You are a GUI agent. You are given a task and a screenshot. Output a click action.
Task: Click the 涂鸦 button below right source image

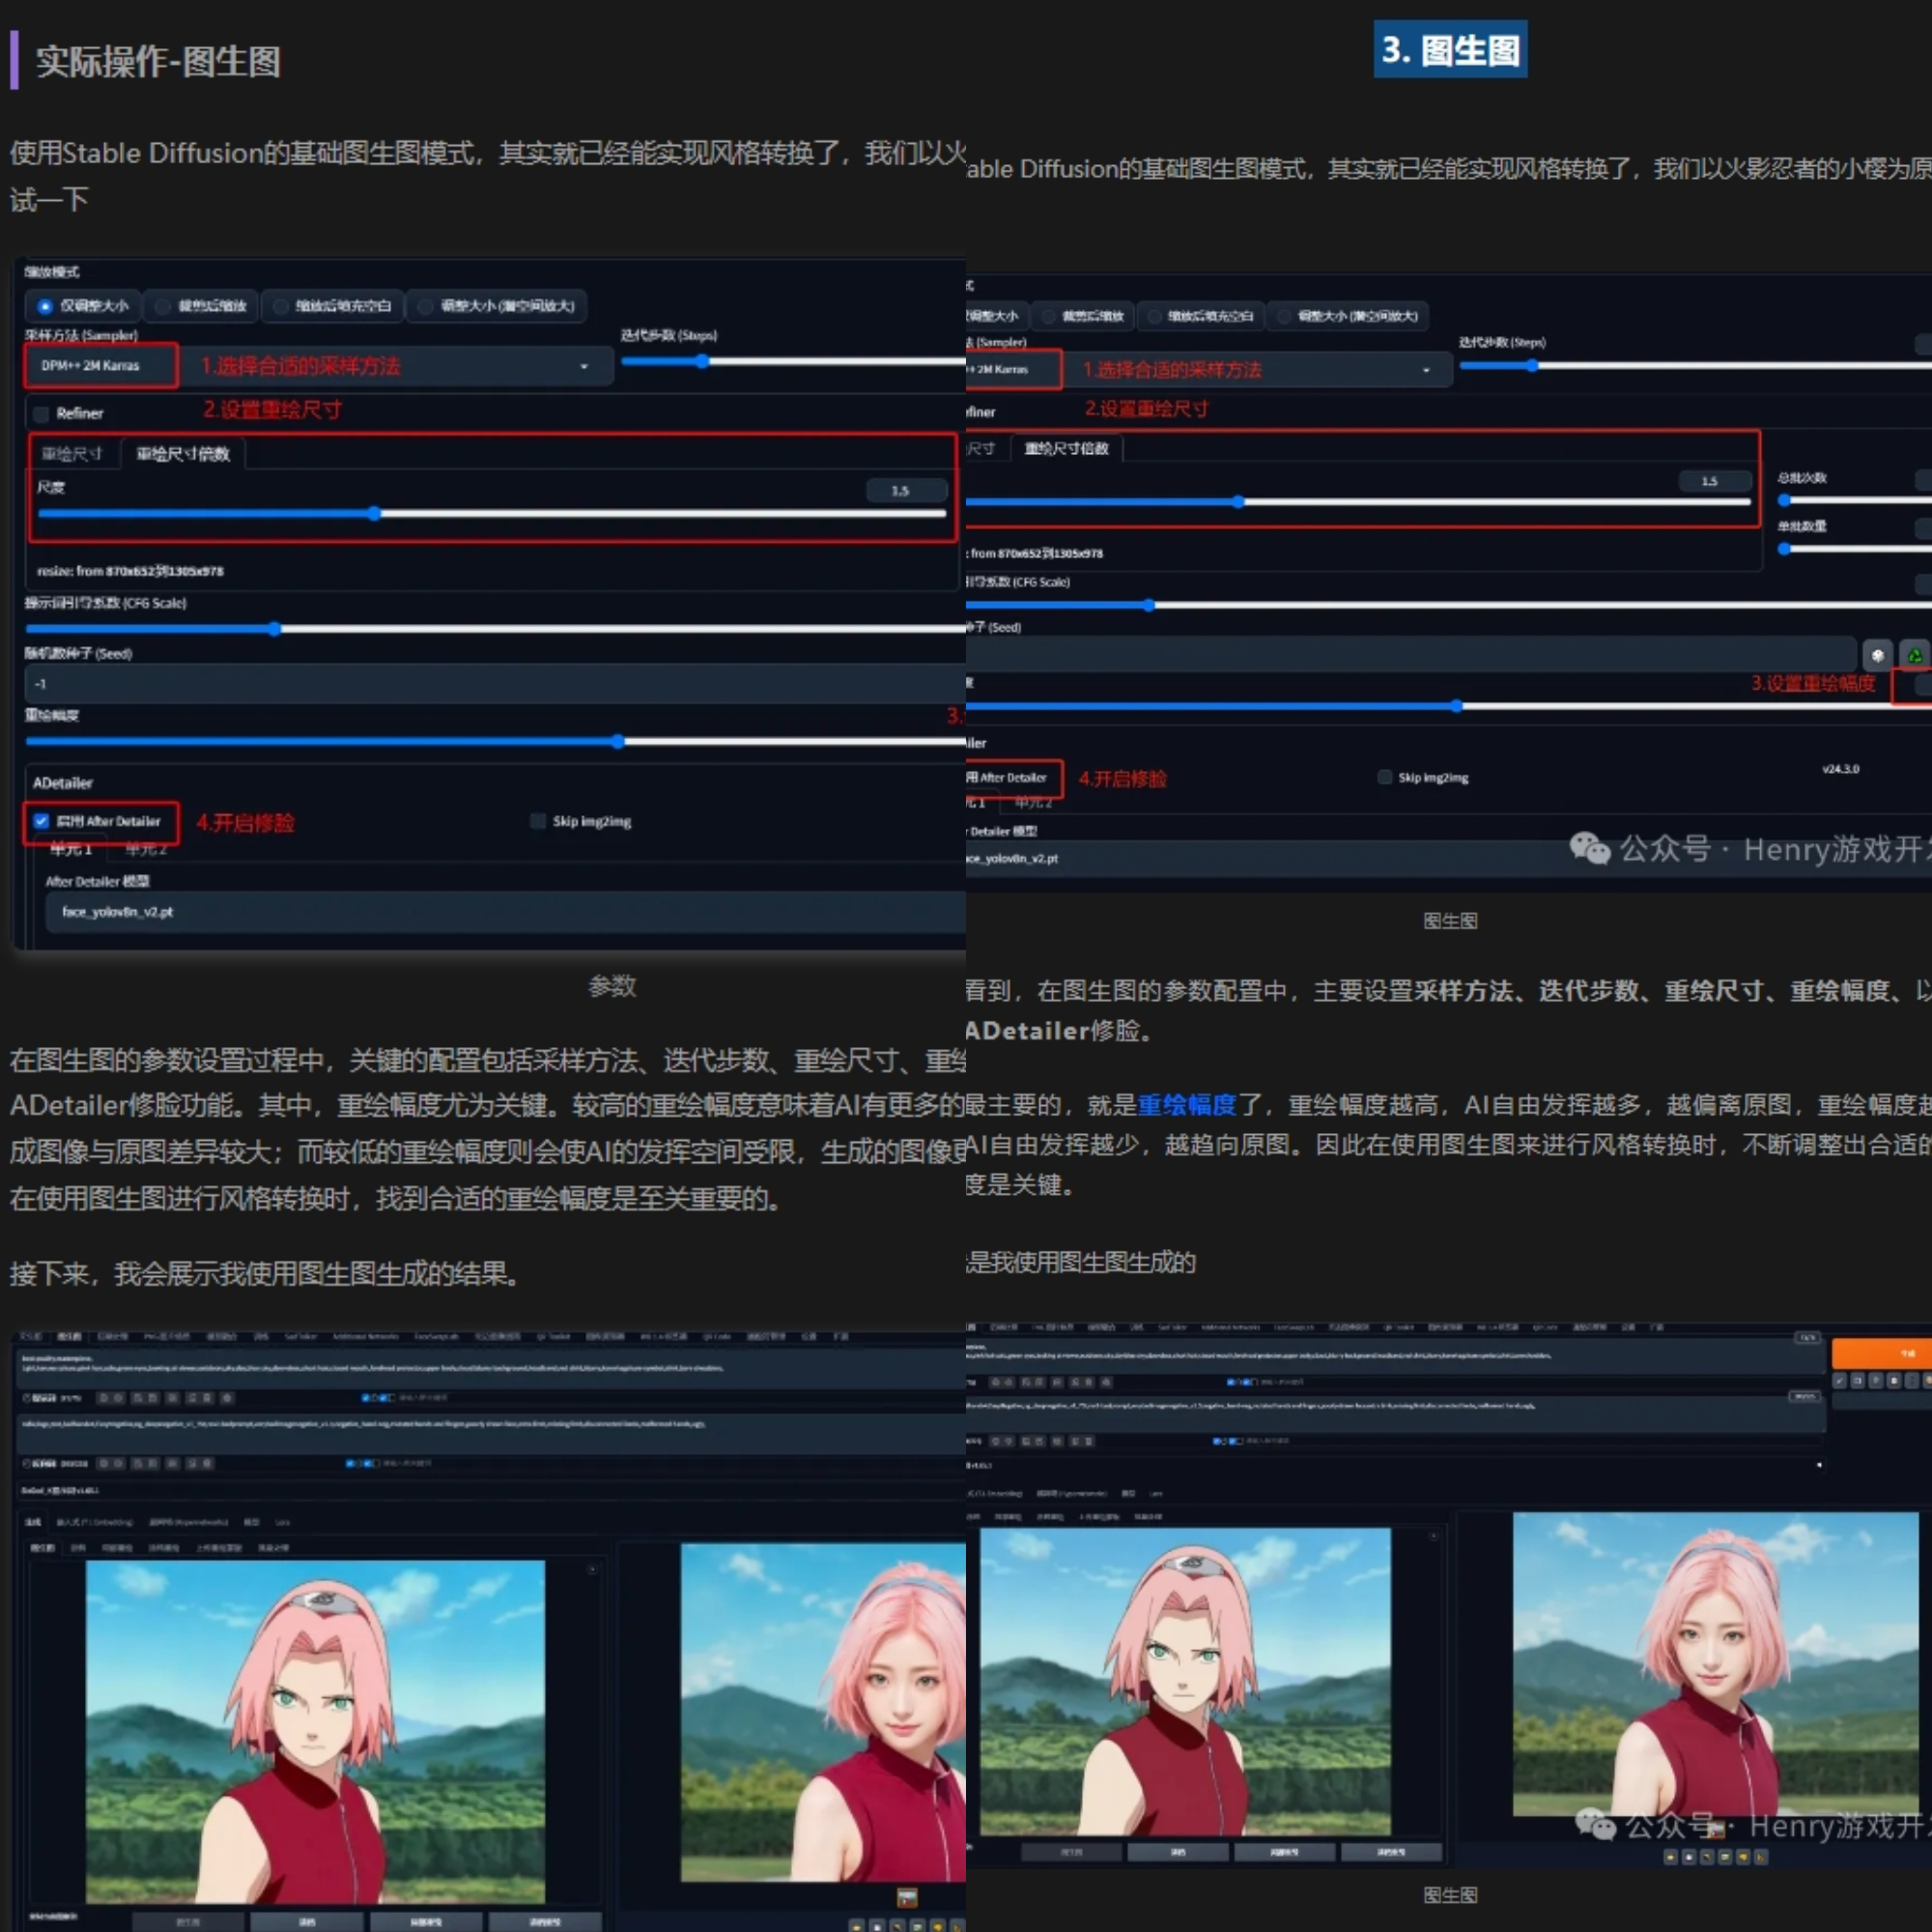click(x=1177, y=1852)
